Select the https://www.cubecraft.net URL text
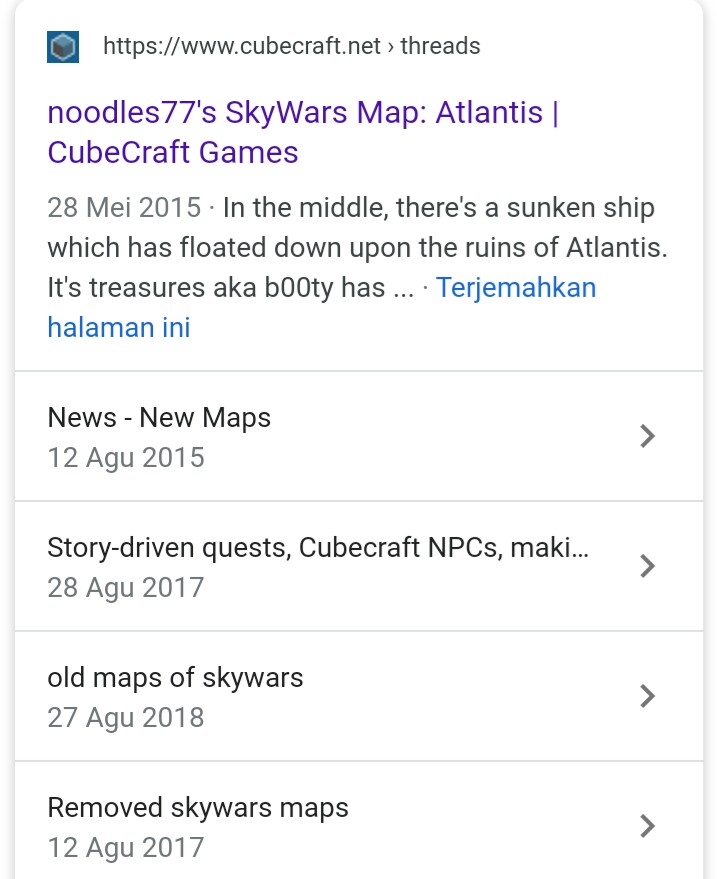This screenshot has height=879, width=717. (242, 46)
